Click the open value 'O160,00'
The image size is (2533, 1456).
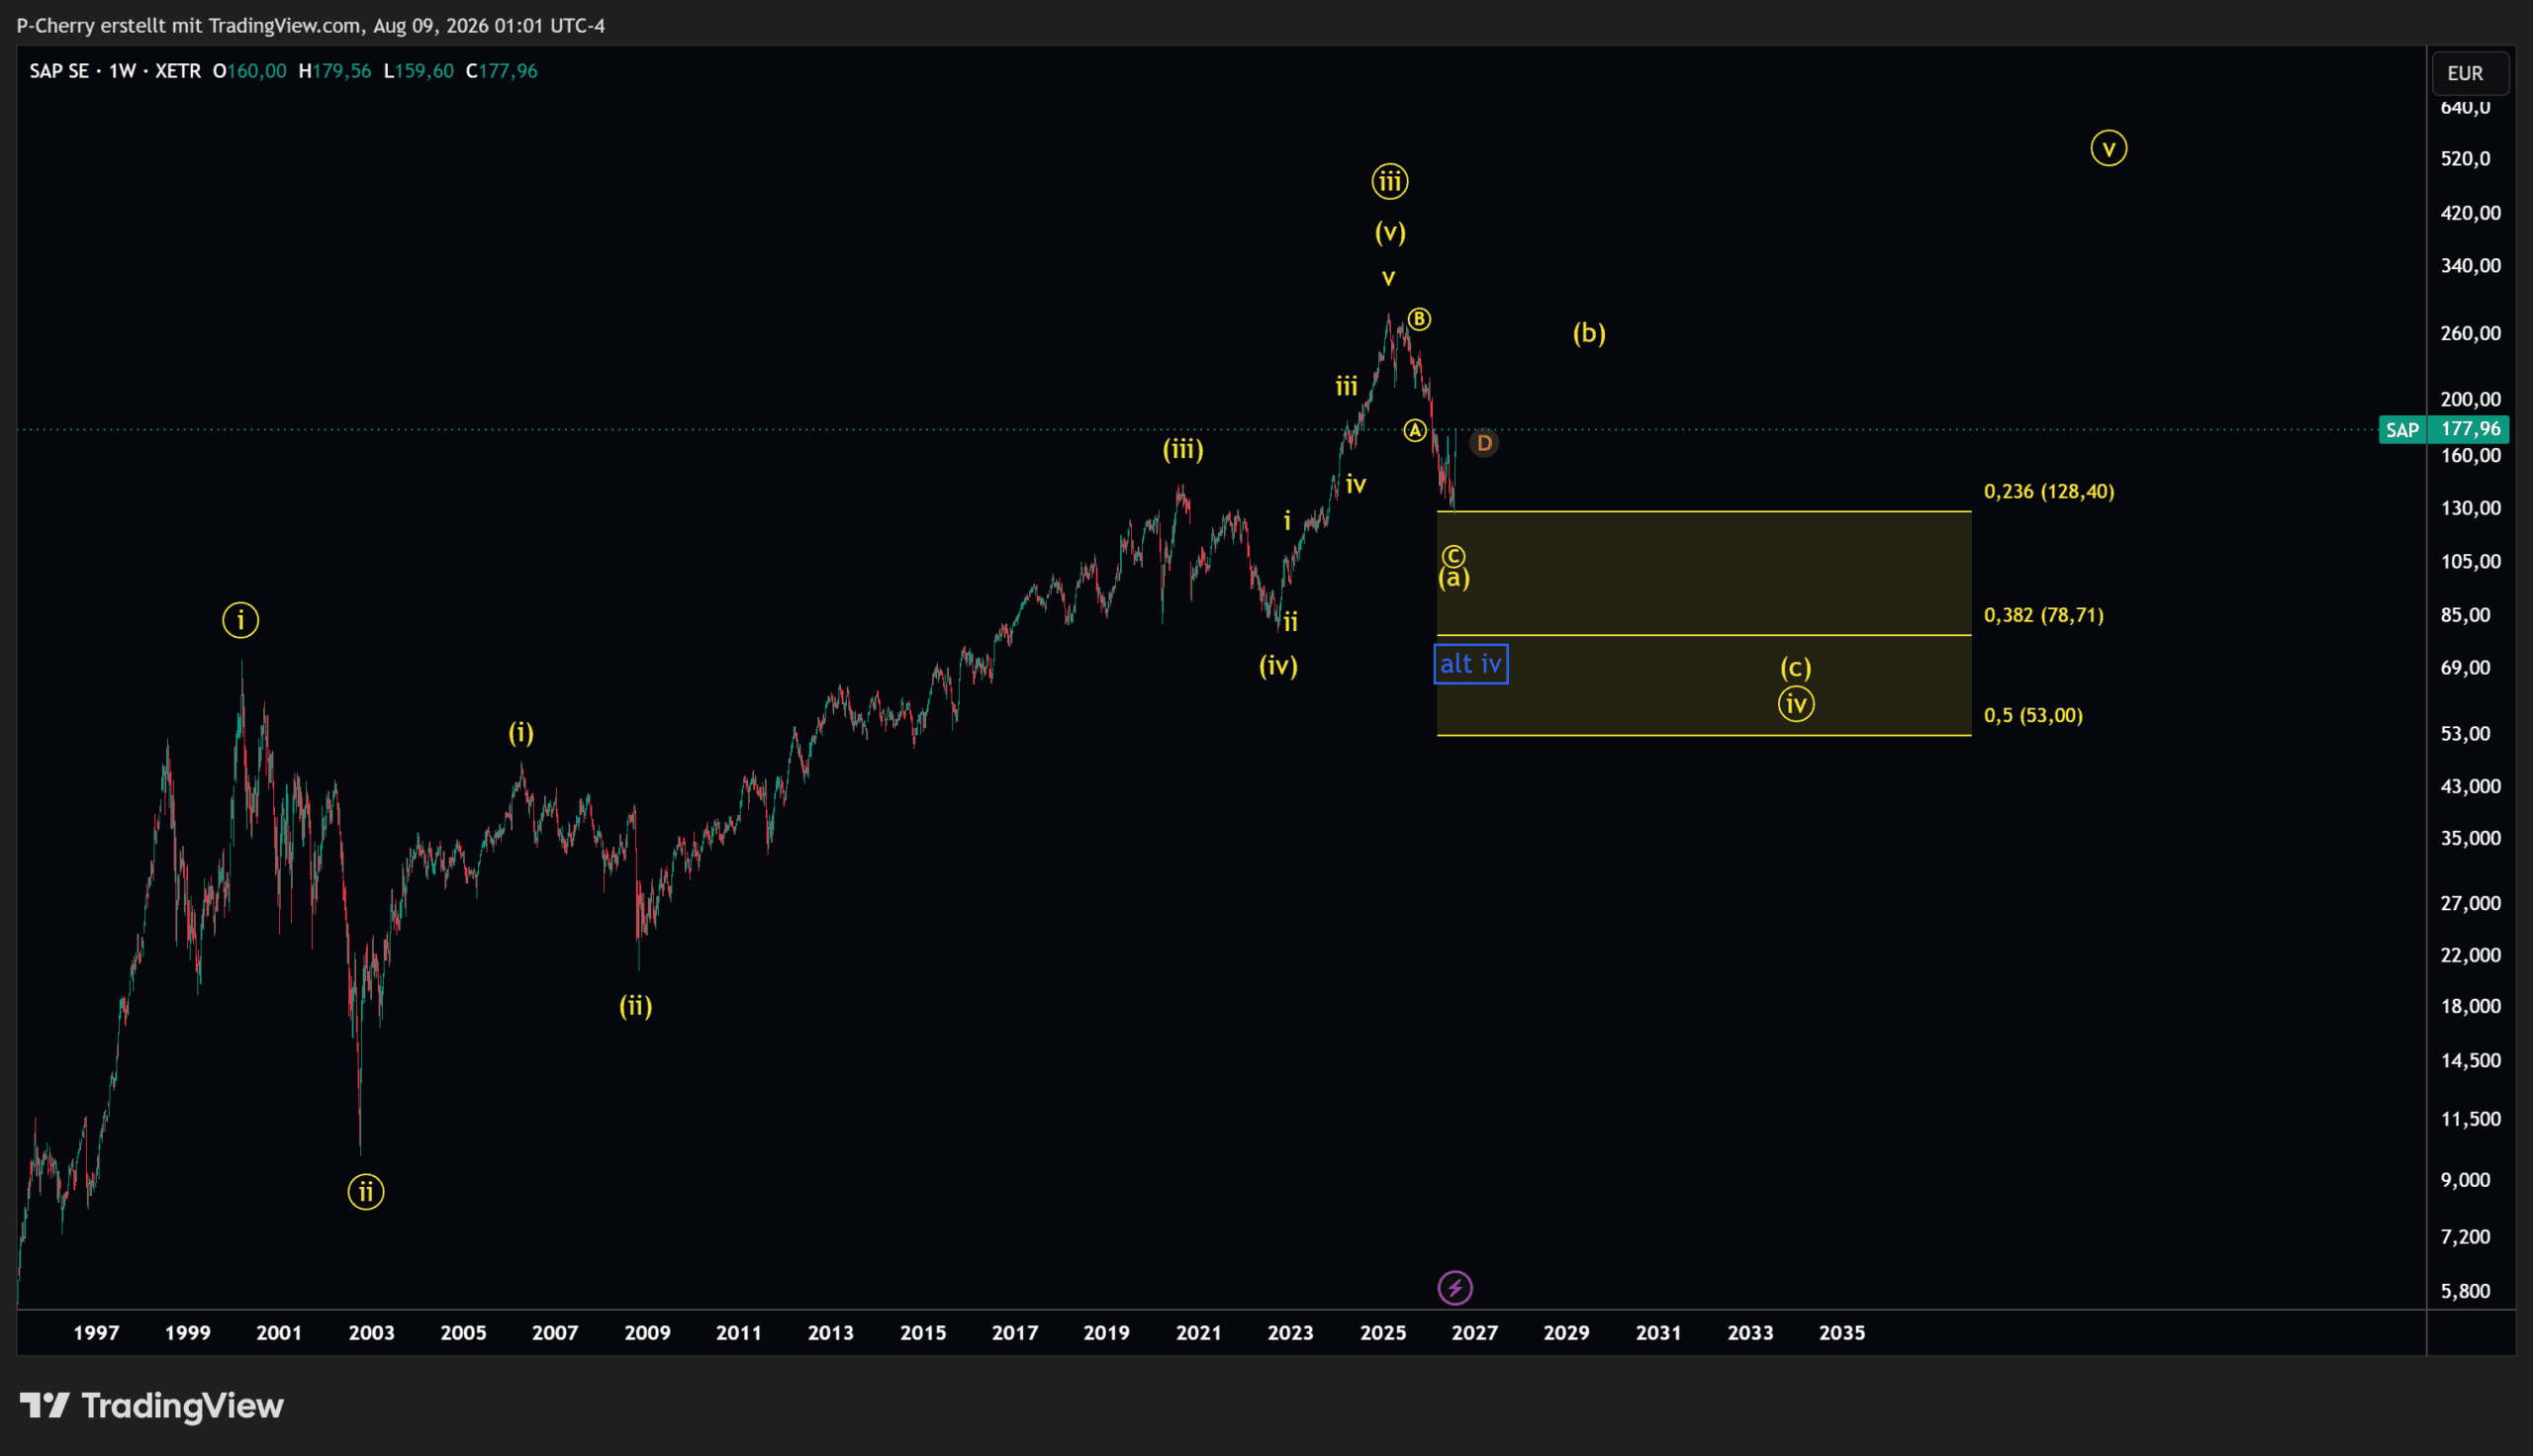(249, 71)
